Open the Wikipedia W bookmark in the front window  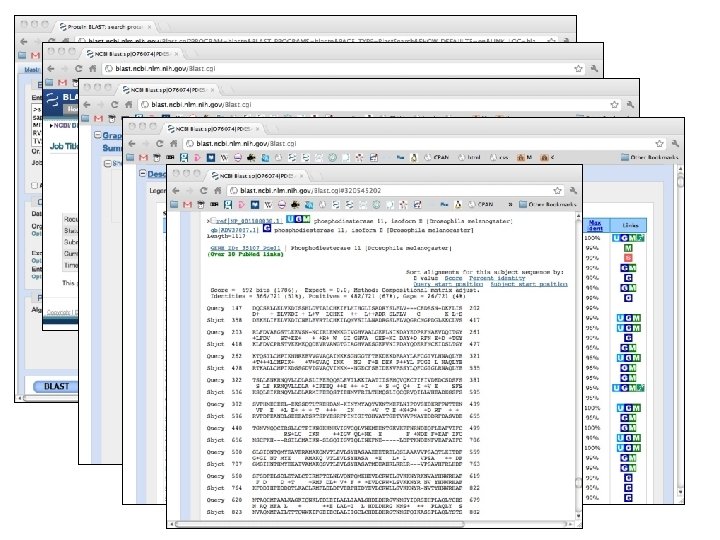pos(268,204)
